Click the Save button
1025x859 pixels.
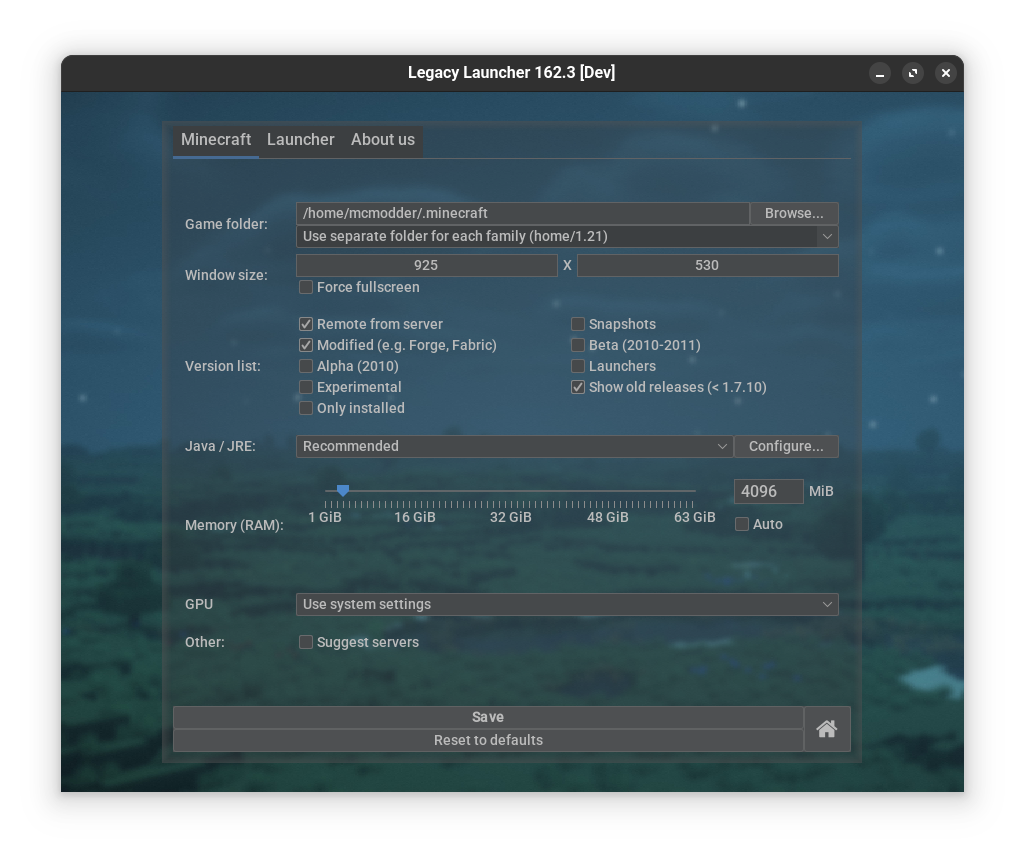[x=488, y=717]
